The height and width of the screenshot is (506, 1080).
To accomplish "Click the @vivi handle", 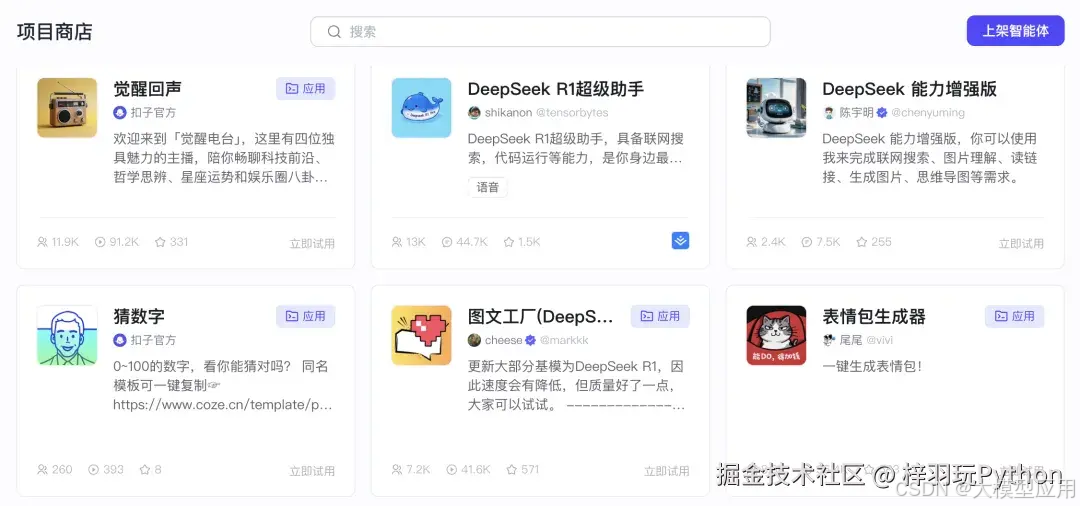I will coord(880,340).
